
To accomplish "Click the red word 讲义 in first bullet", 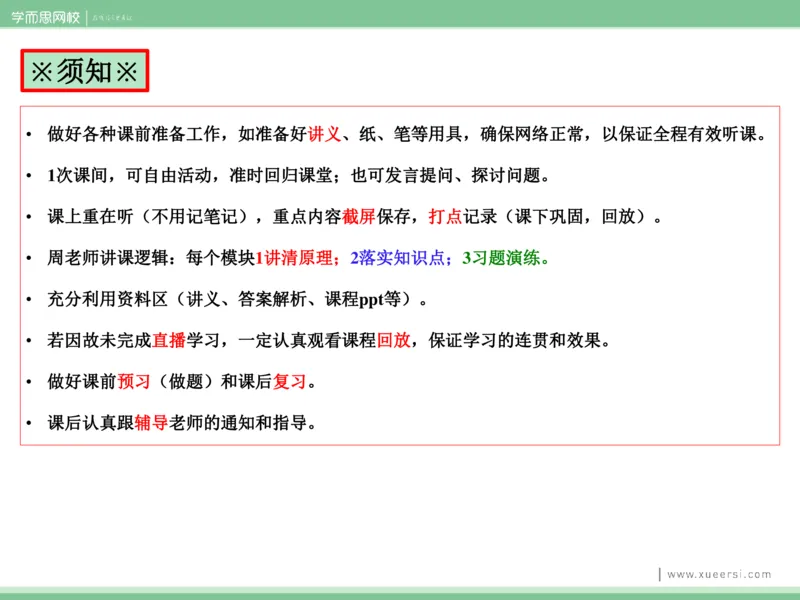I will (x=324, y=134).
